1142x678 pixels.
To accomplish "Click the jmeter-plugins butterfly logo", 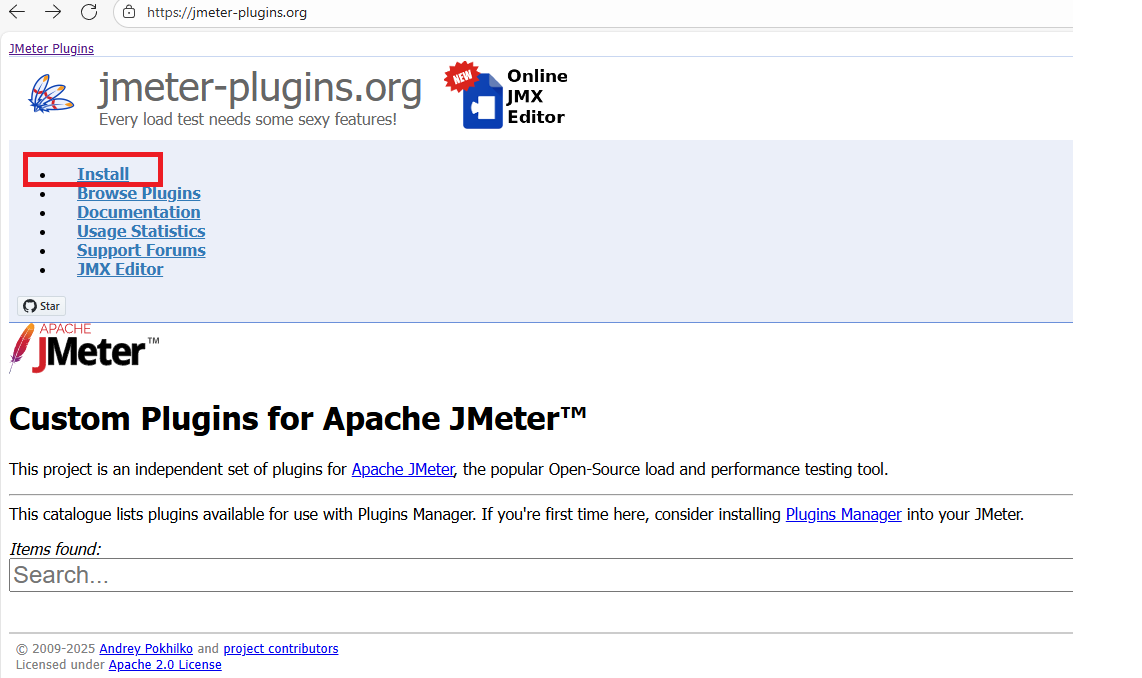I will pos(51,95).
